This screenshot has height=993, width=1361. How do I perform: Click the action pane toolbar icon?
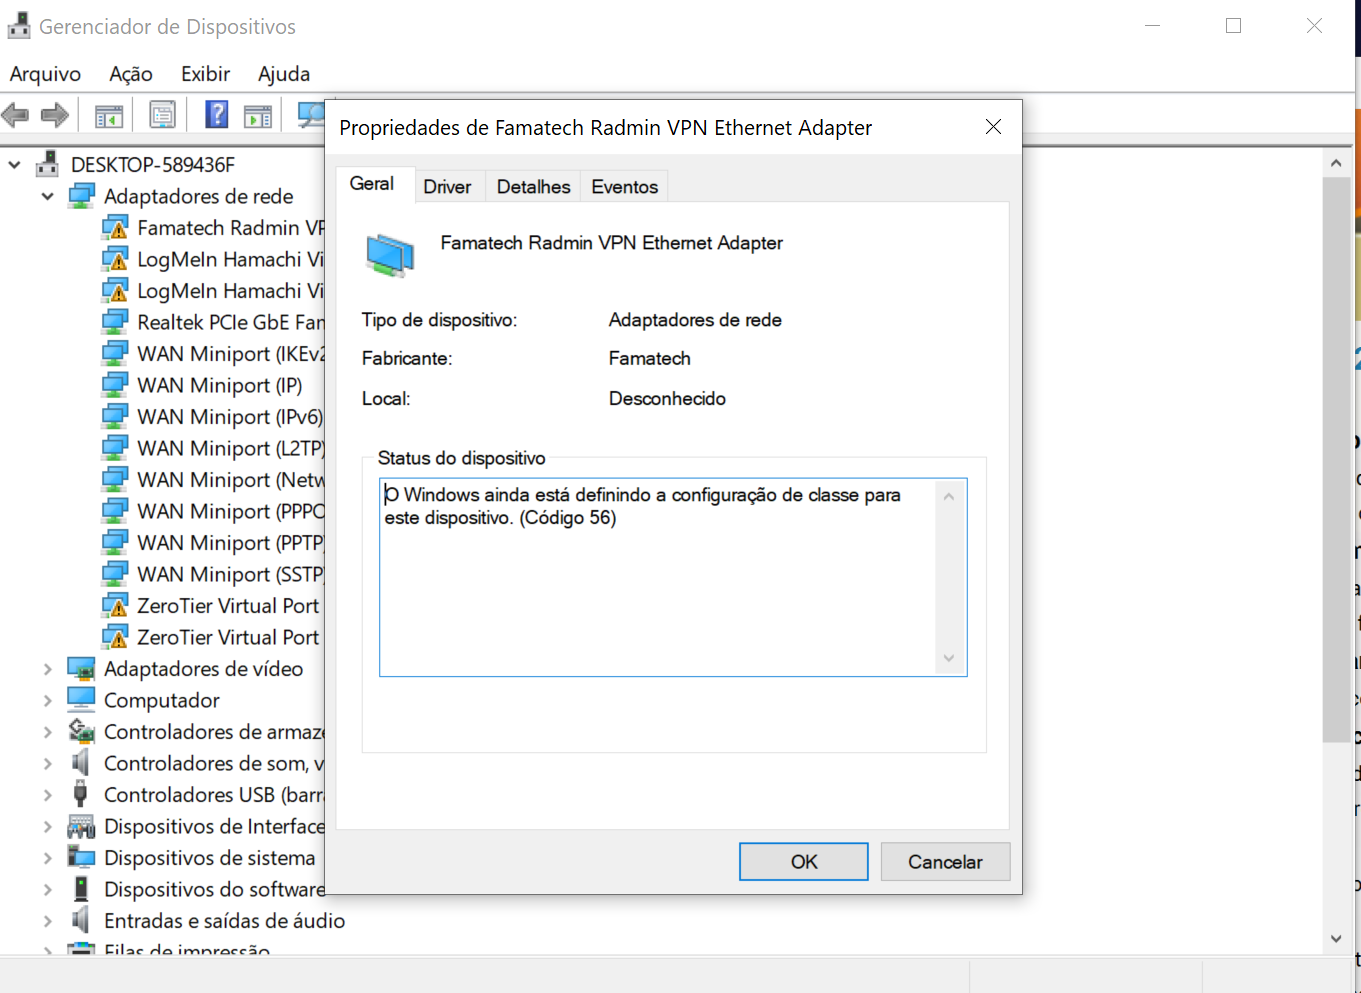pyautogui.click(x=258, y=116)
